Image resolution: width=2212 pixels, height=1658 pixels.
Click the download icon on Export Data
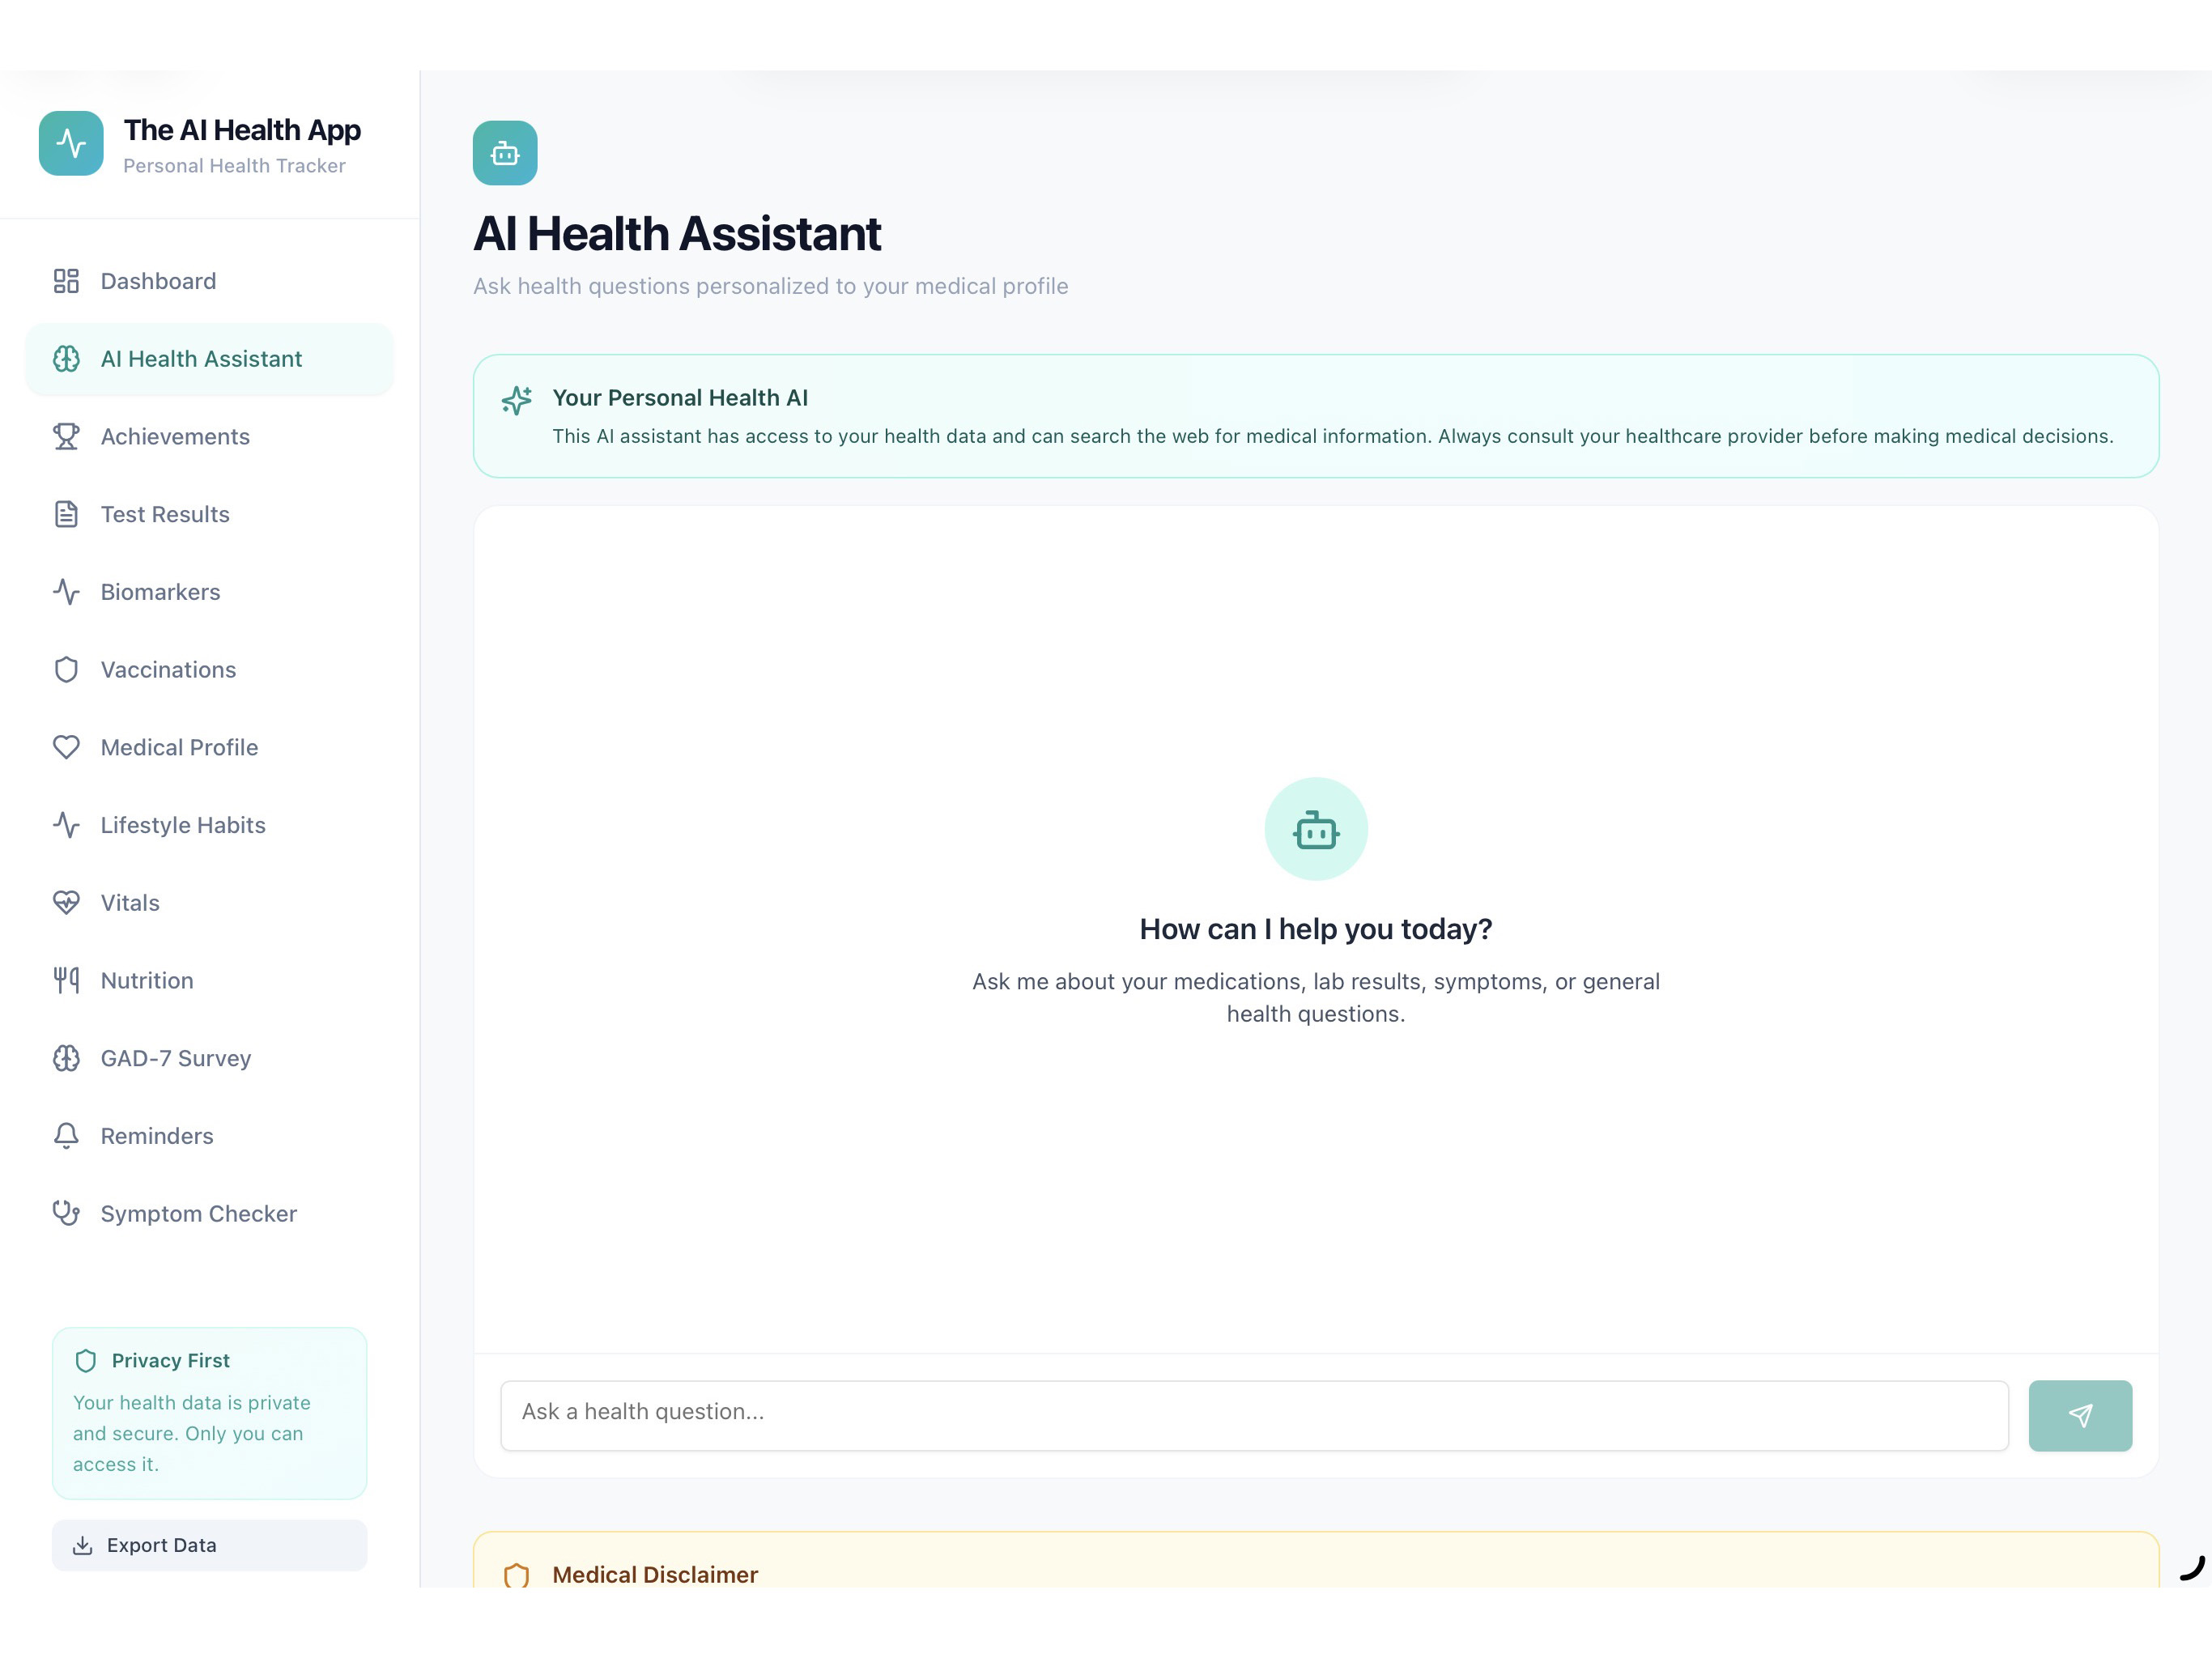point(83,1546)
